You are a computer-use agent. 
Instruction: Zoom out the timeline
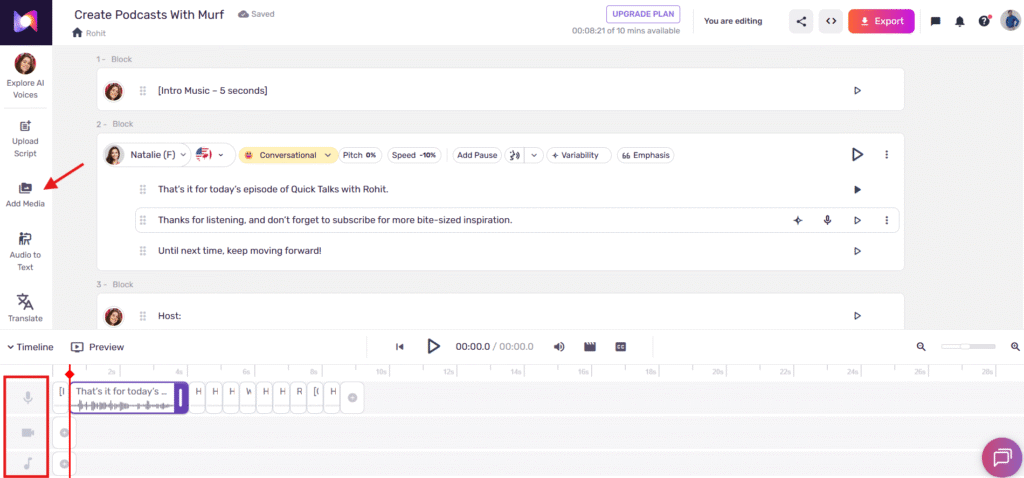[921, 347]
